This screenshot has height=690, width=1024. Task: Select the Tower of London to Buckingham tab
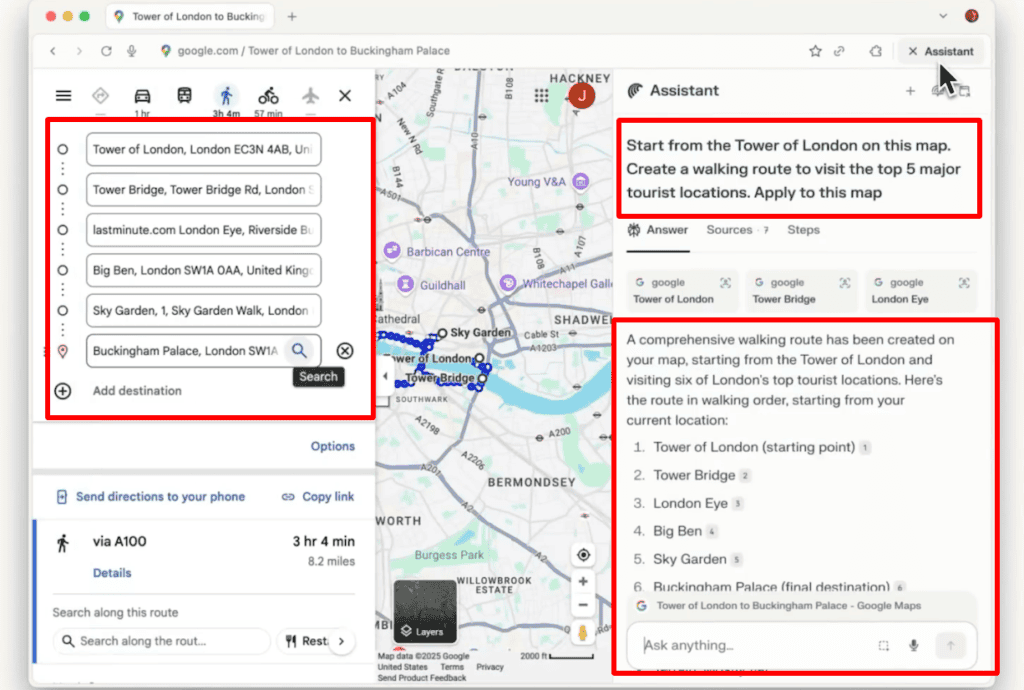click(x=190, y=16)
